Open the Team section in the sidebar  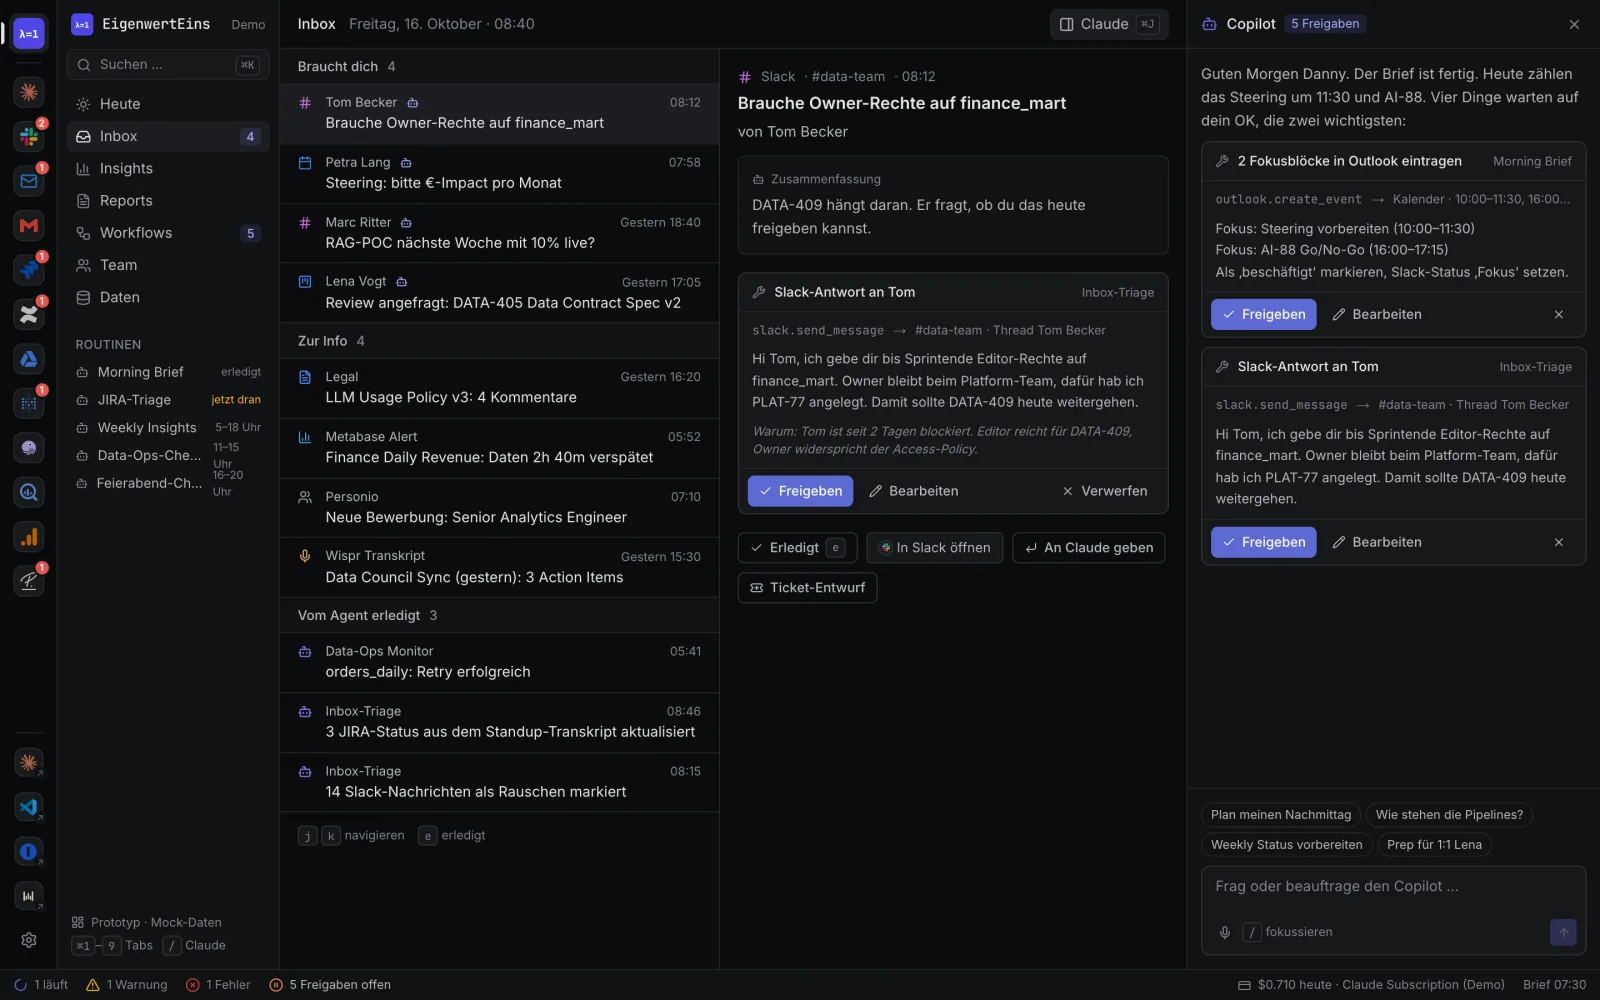168,265
